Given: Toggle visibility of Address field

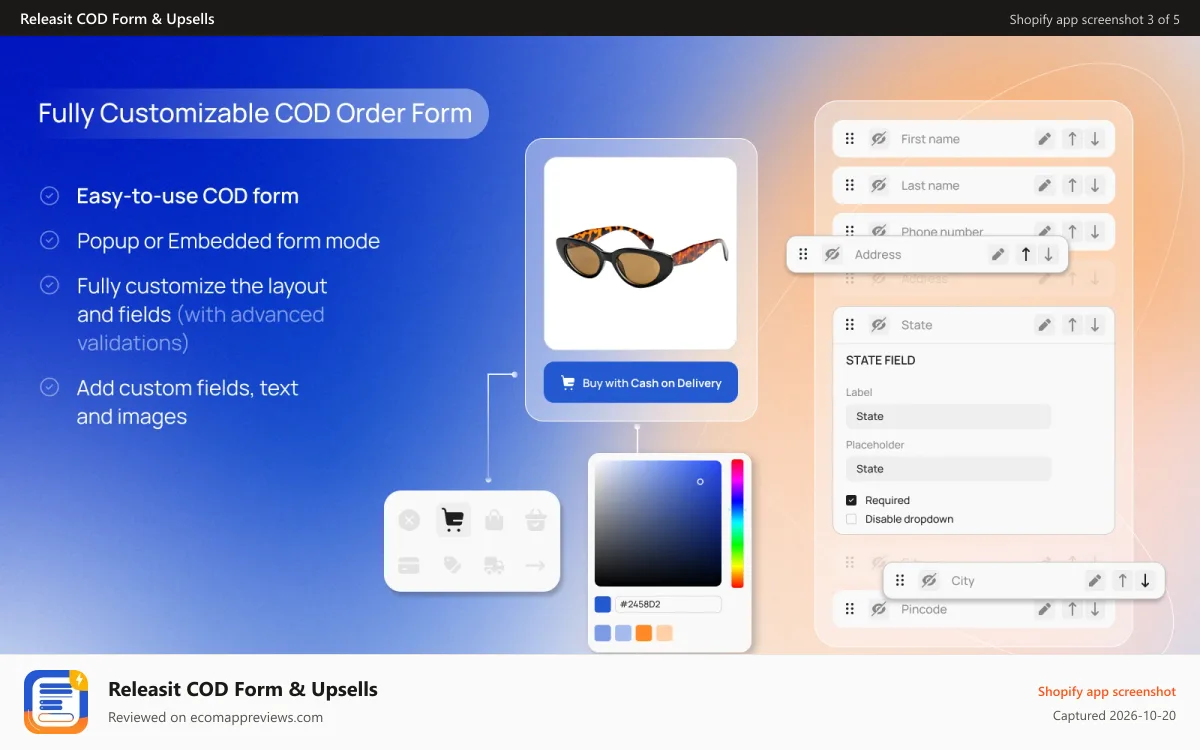Looking at the screenshot, I should pos(832,254).
